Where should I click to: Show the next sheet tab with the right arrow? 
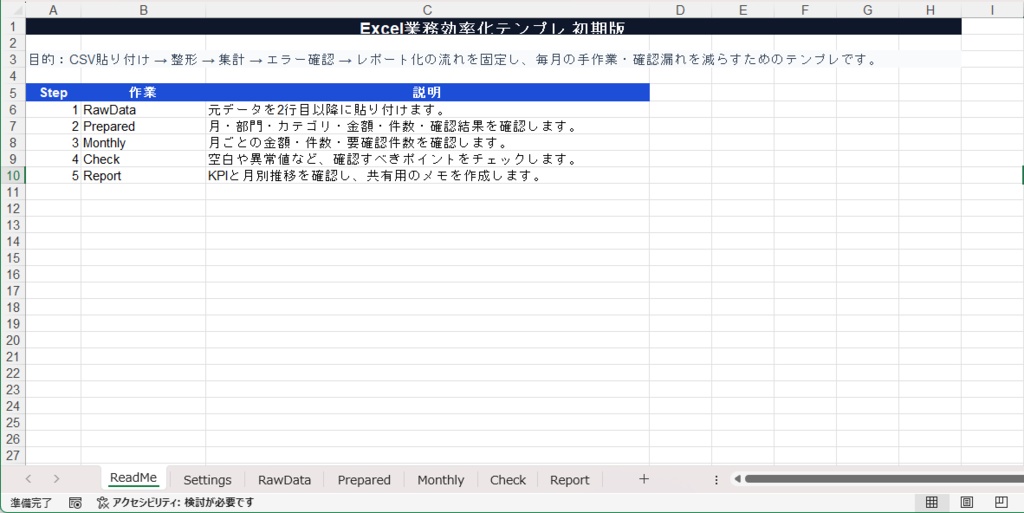(56, 479)
